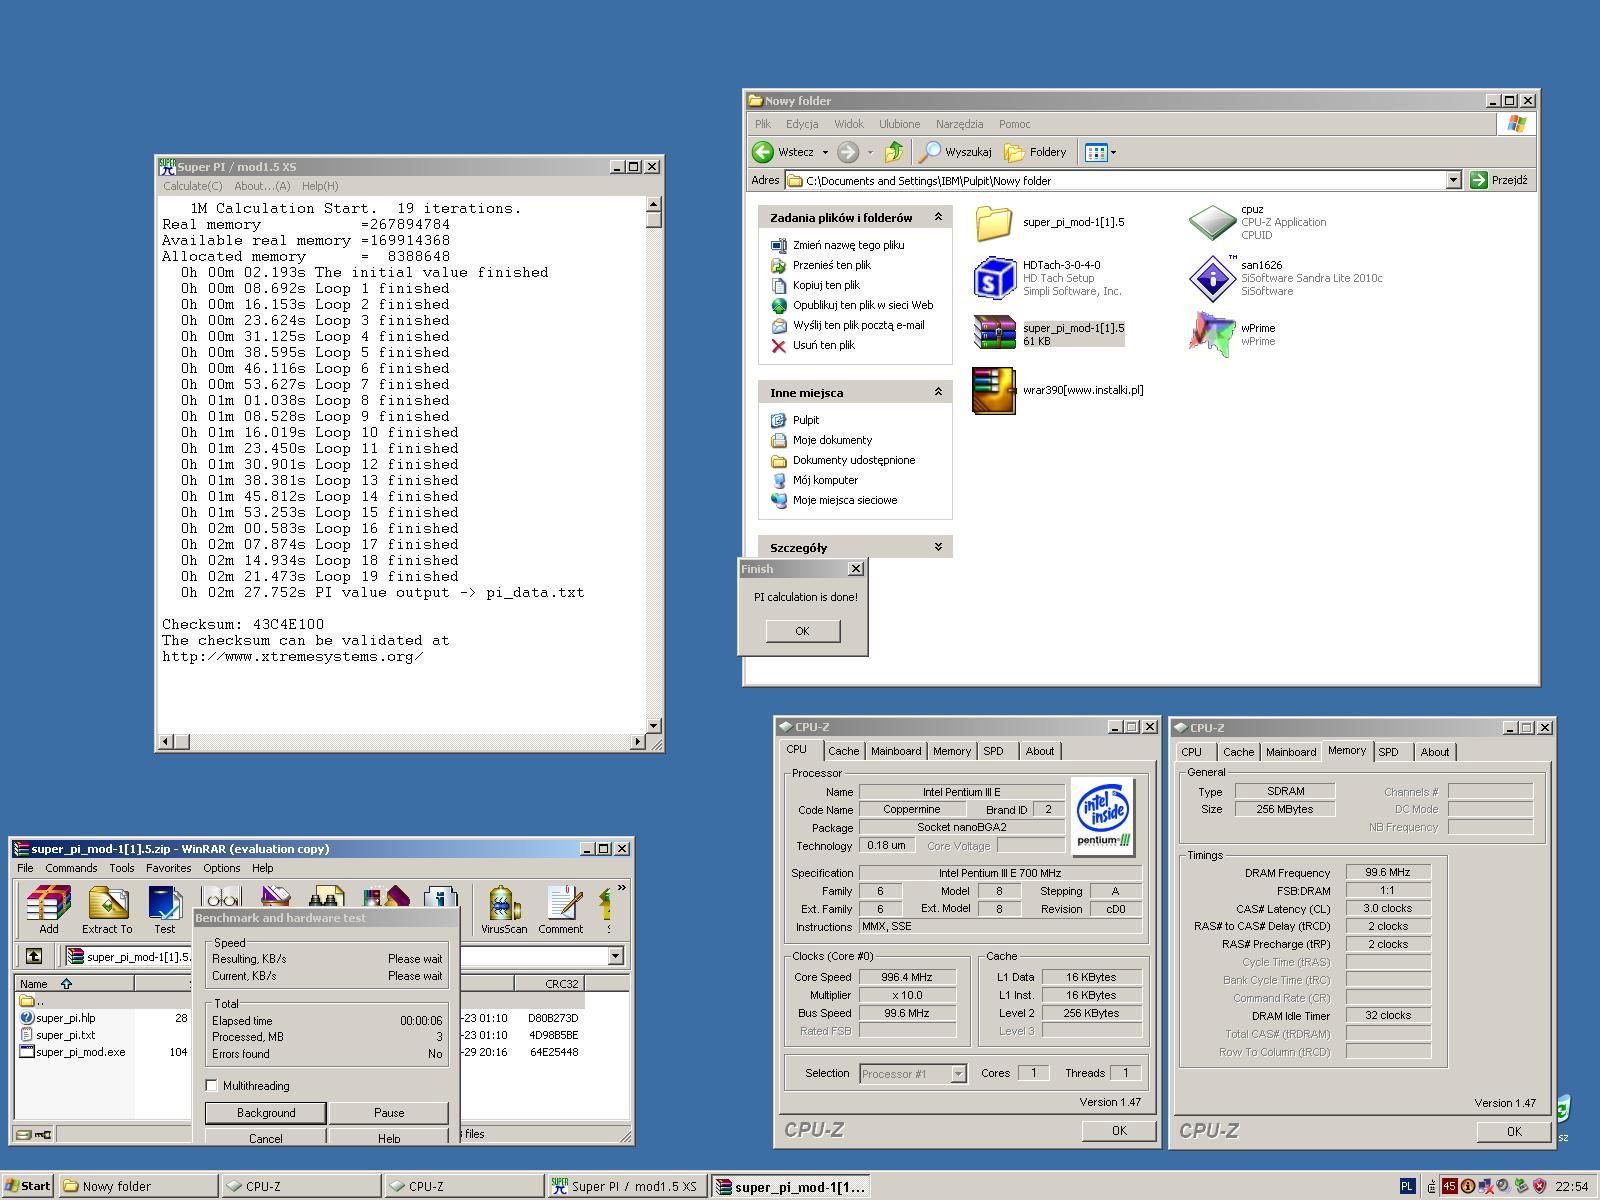1600x1200 pixels.
Task: Expand the Szczegóły panel
Action: [938, 547]
